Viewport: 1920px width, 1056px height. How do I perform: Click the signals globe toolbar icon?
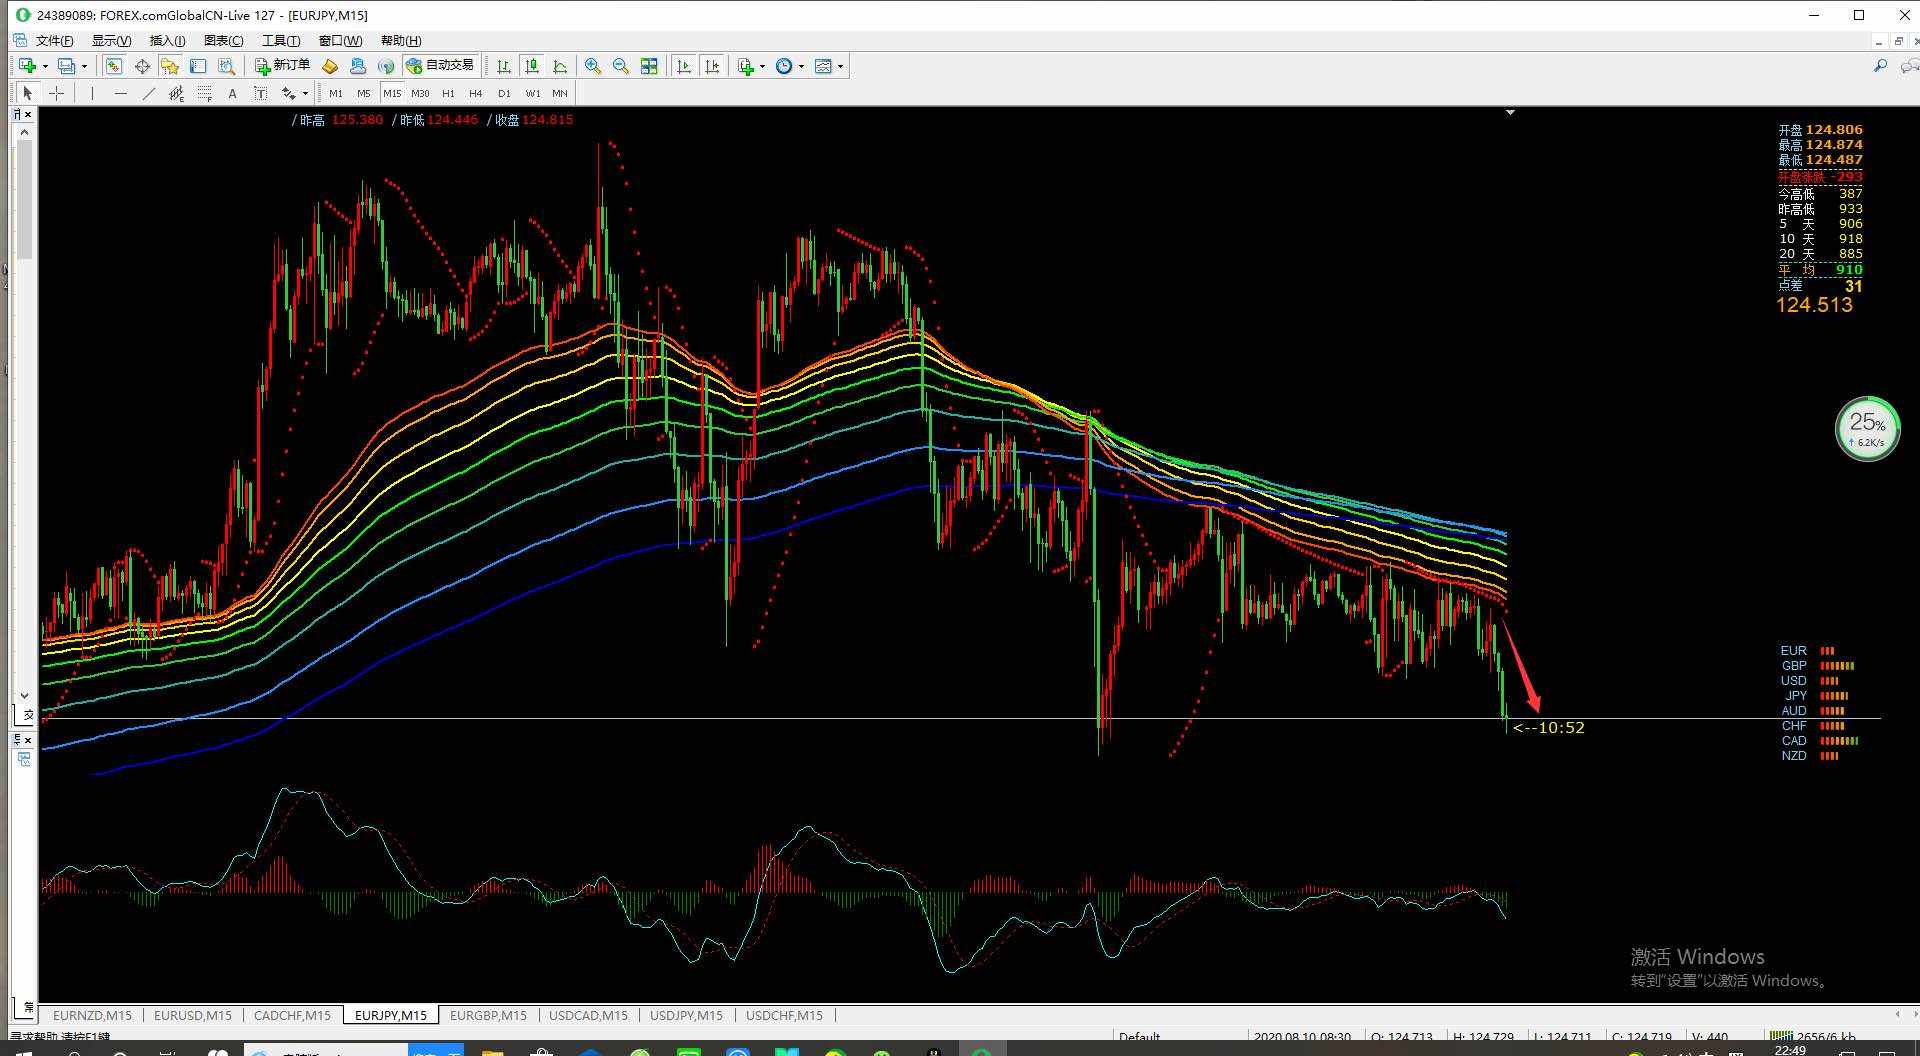point(386,66)
